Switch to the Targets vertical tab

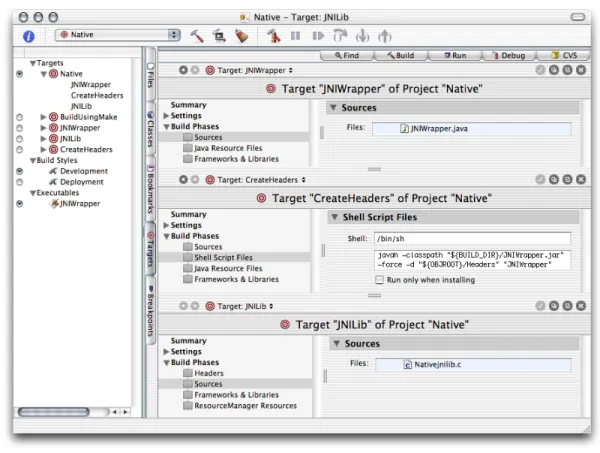click(151, 248)
